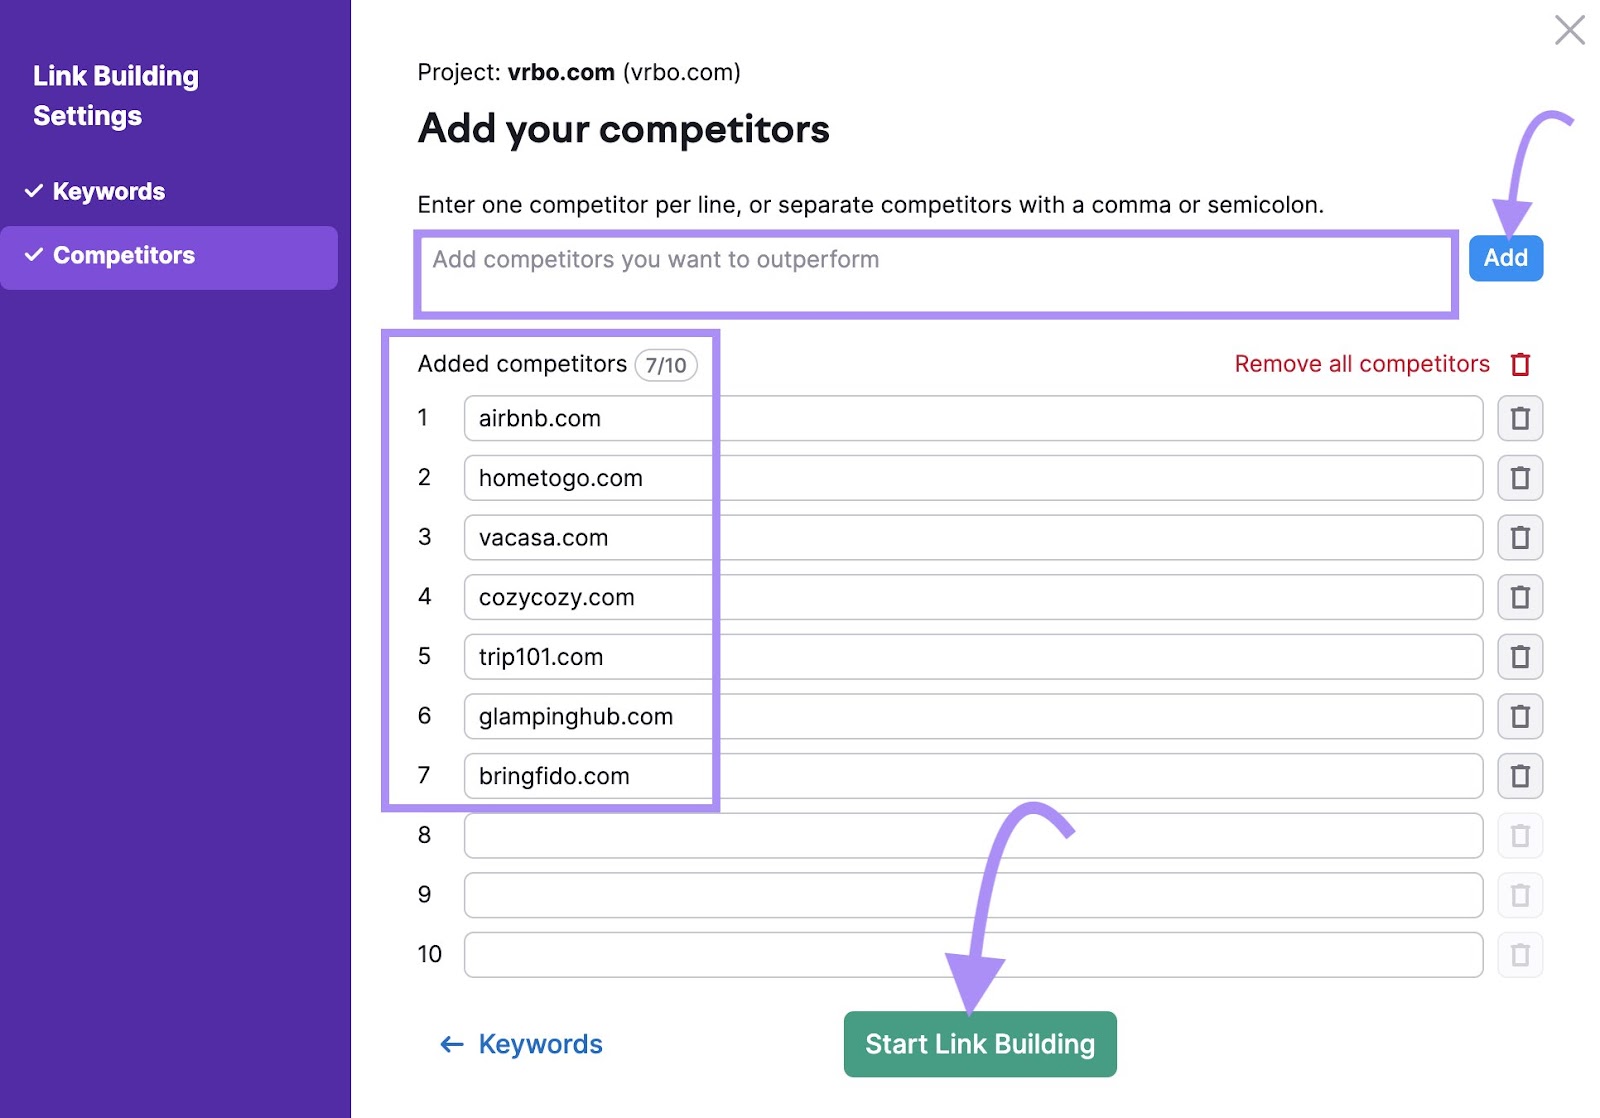Delete the trip101.com competitor

tap(1519, 656)
